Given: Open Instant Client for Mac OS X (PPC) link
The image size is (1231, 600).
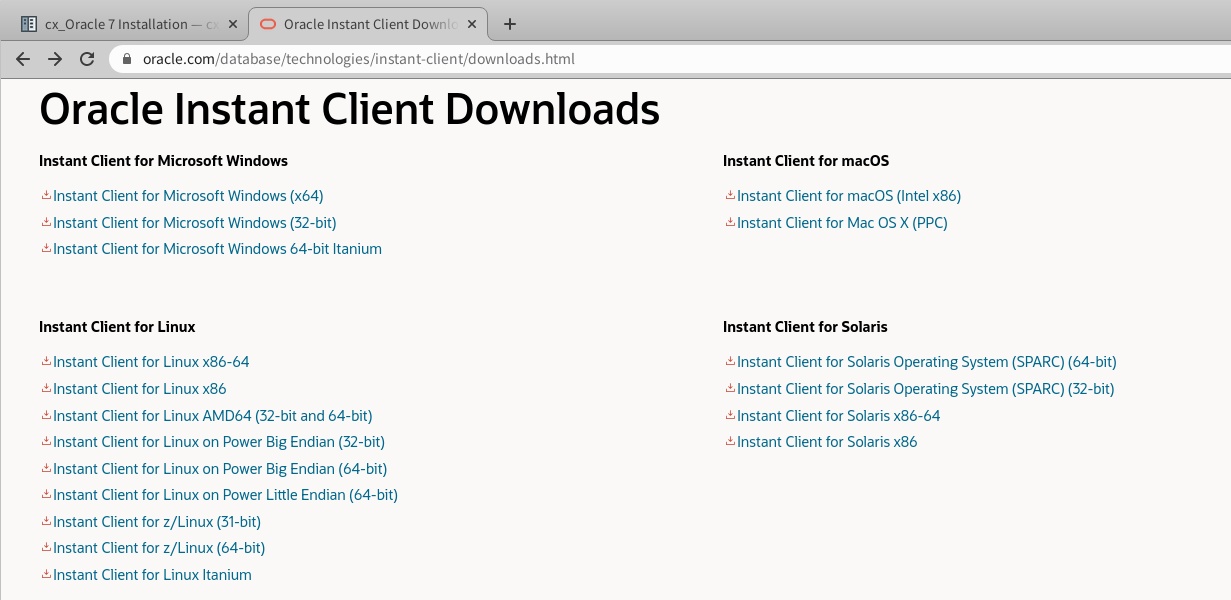Looking at the screenshot, I should point(842,223).
